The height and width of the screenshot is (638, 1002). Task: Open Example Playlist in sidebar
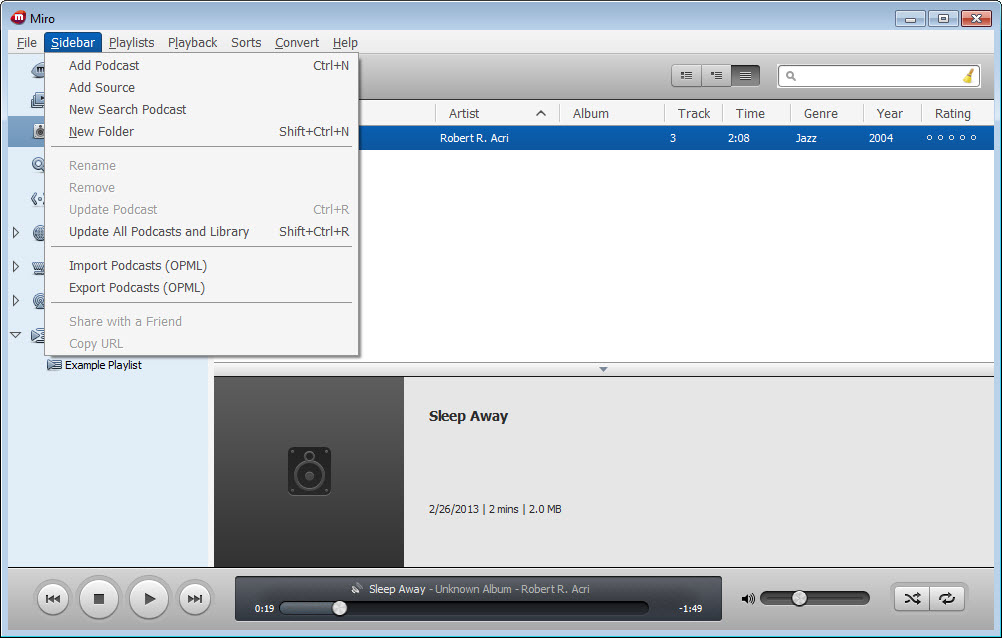click(x=95, y=365)
